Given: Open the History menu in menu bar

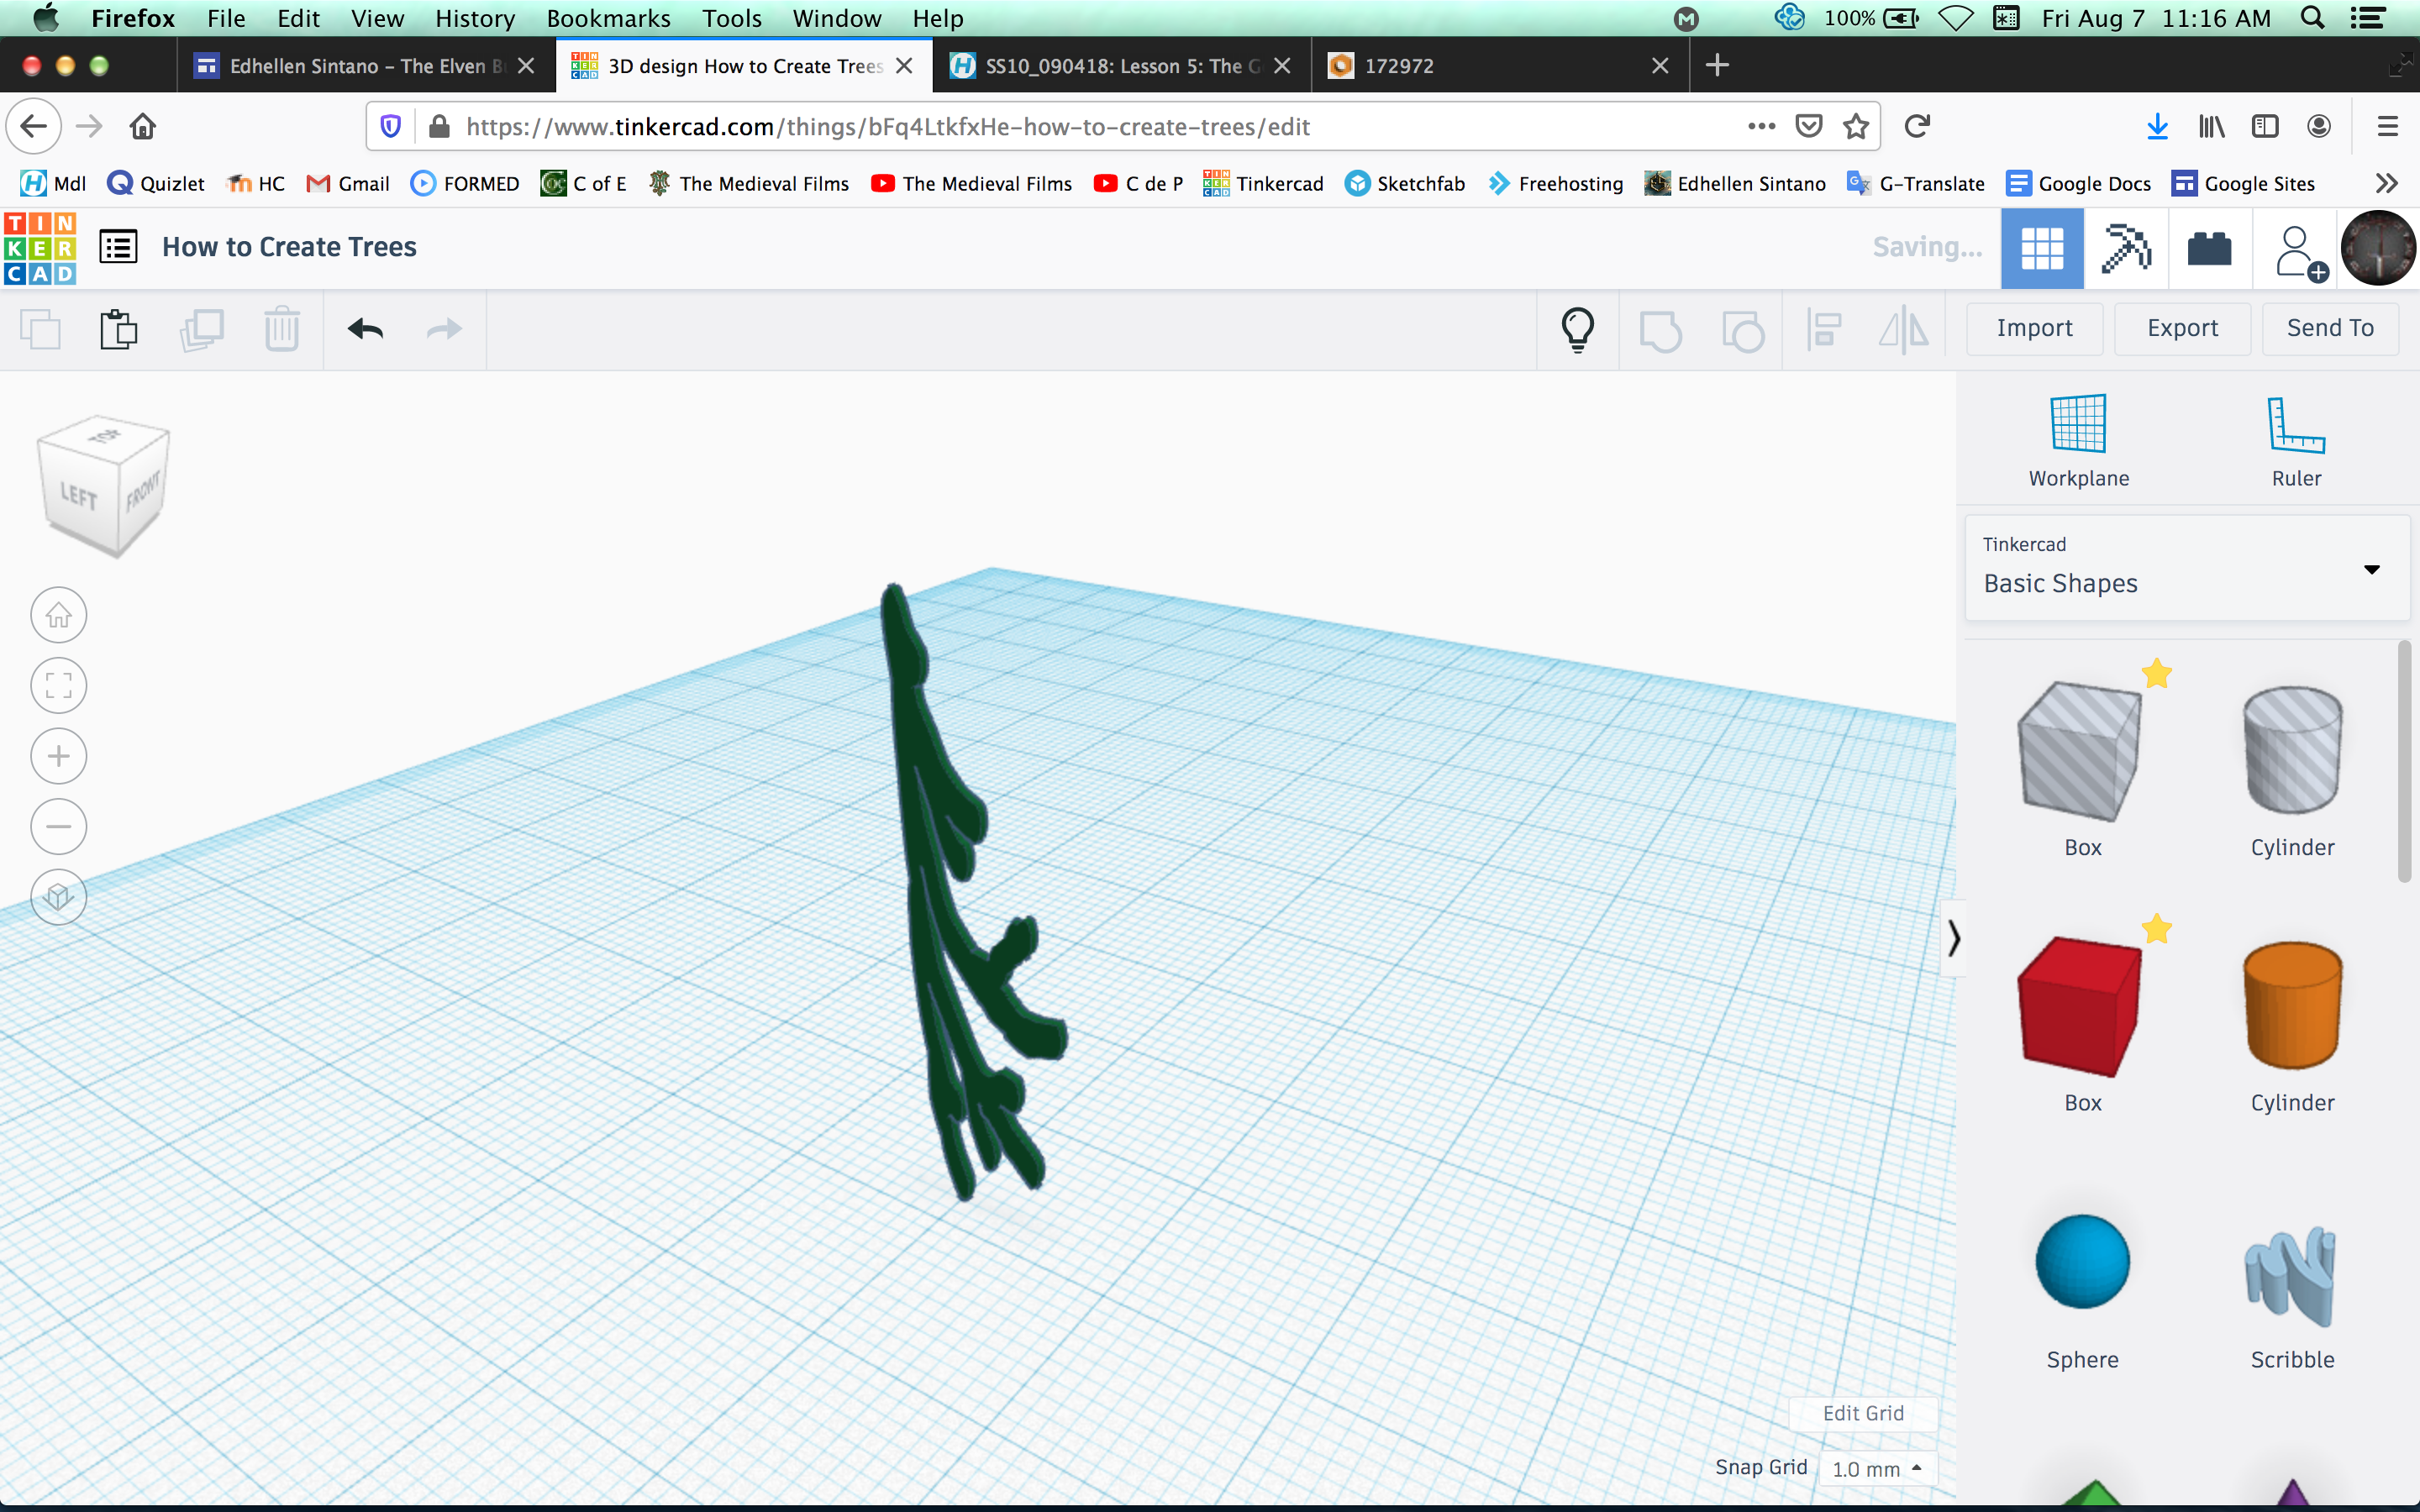Looking at the screenshot, I should pos(475,18).
